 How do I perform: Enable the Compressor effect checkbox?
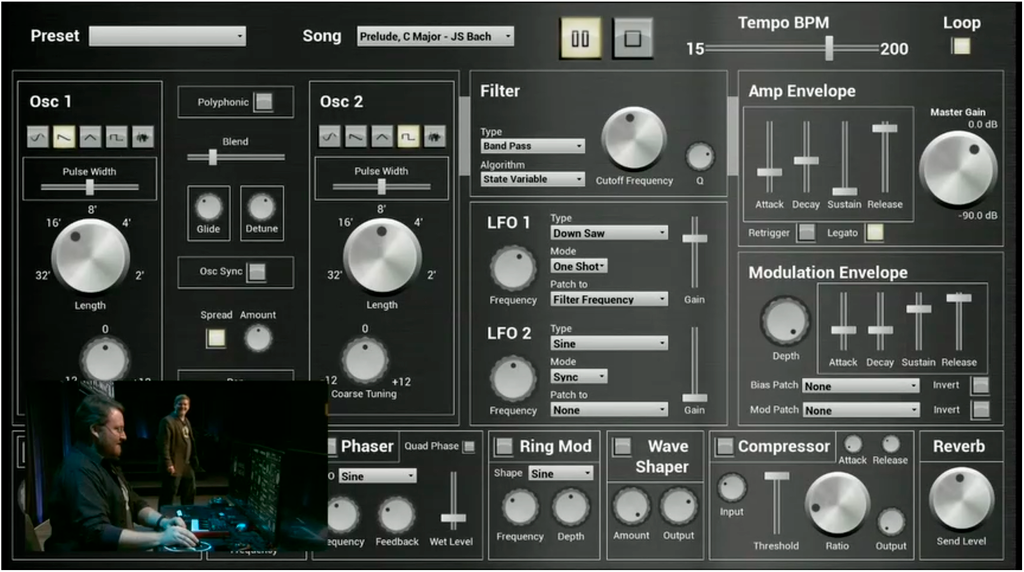tap(724, 446)
